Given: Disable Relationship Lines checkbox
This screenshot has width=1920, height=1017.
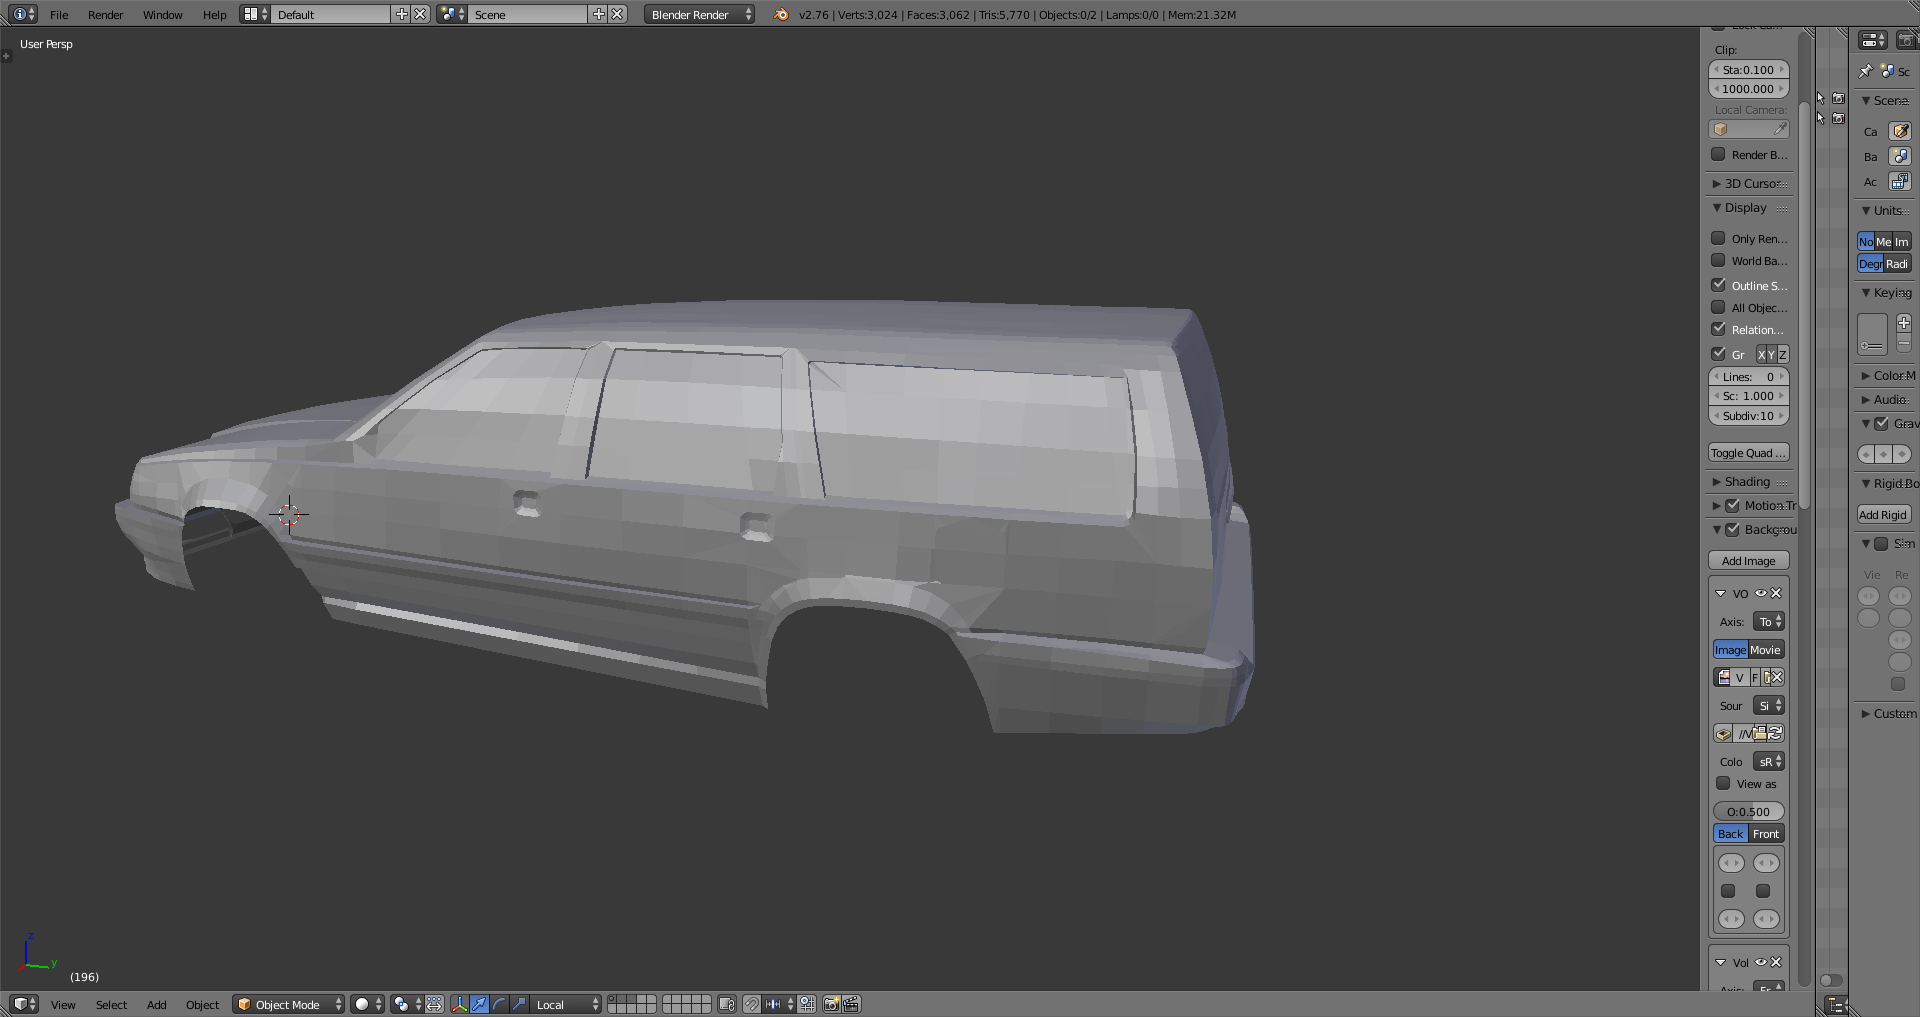Looking at the screenshot, I should pos(1718,329).
